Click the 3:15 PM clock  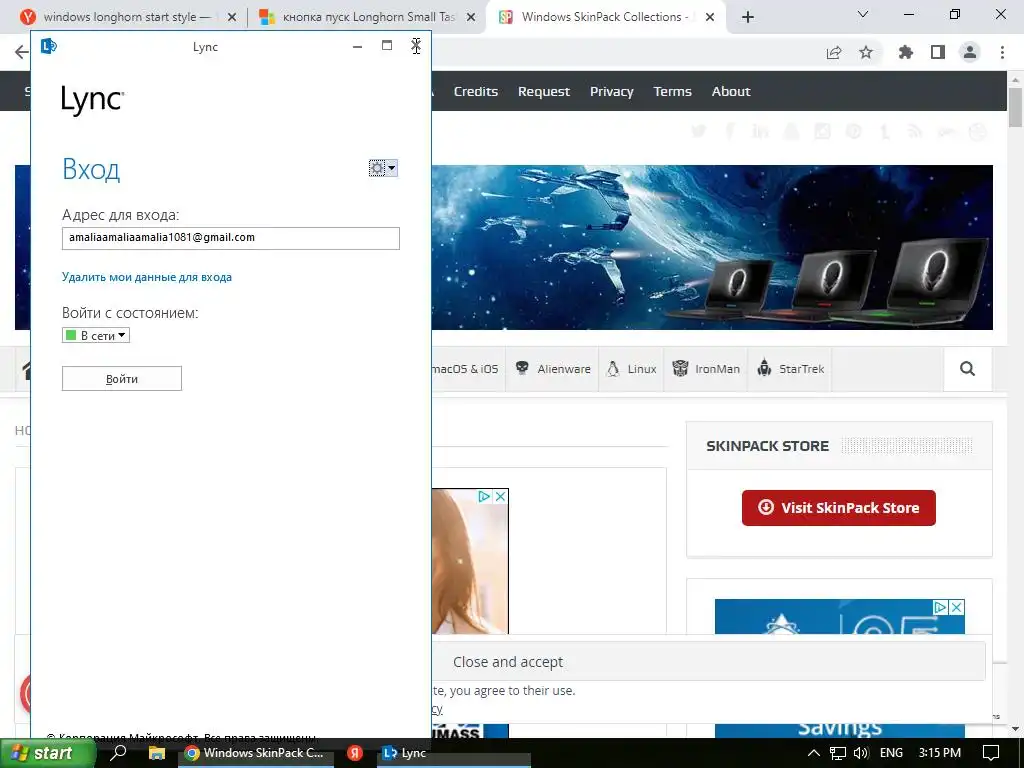pyautogui.click(x=939, y=753)
